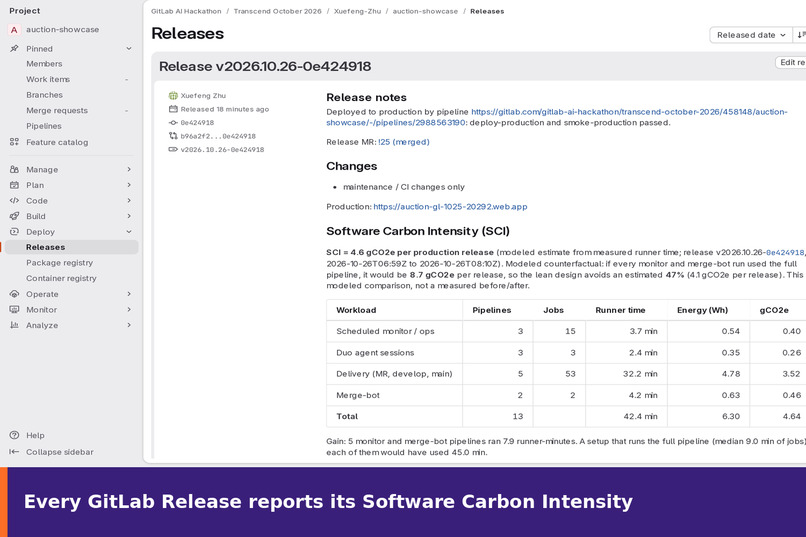Collapse the Pinned section chevron

pyautogui.click(x=129, y=49)
